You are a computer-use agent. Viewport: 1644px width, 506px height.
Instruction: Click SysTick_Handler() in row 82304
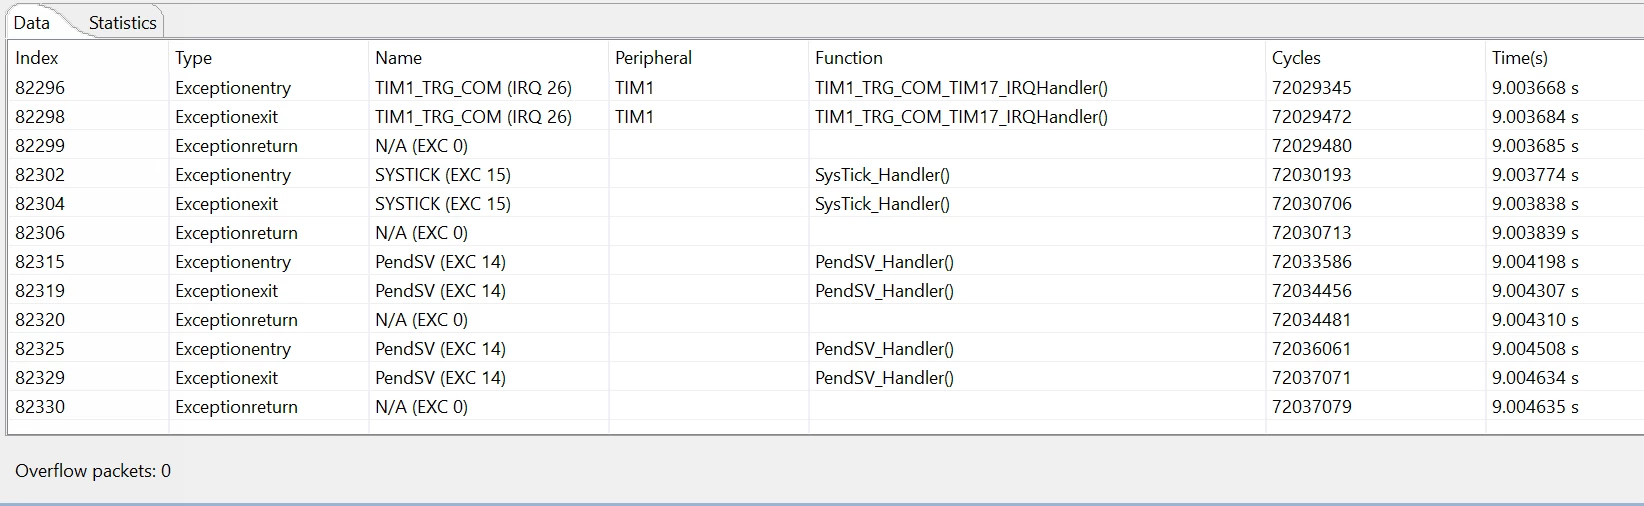[x=882, y=204]
